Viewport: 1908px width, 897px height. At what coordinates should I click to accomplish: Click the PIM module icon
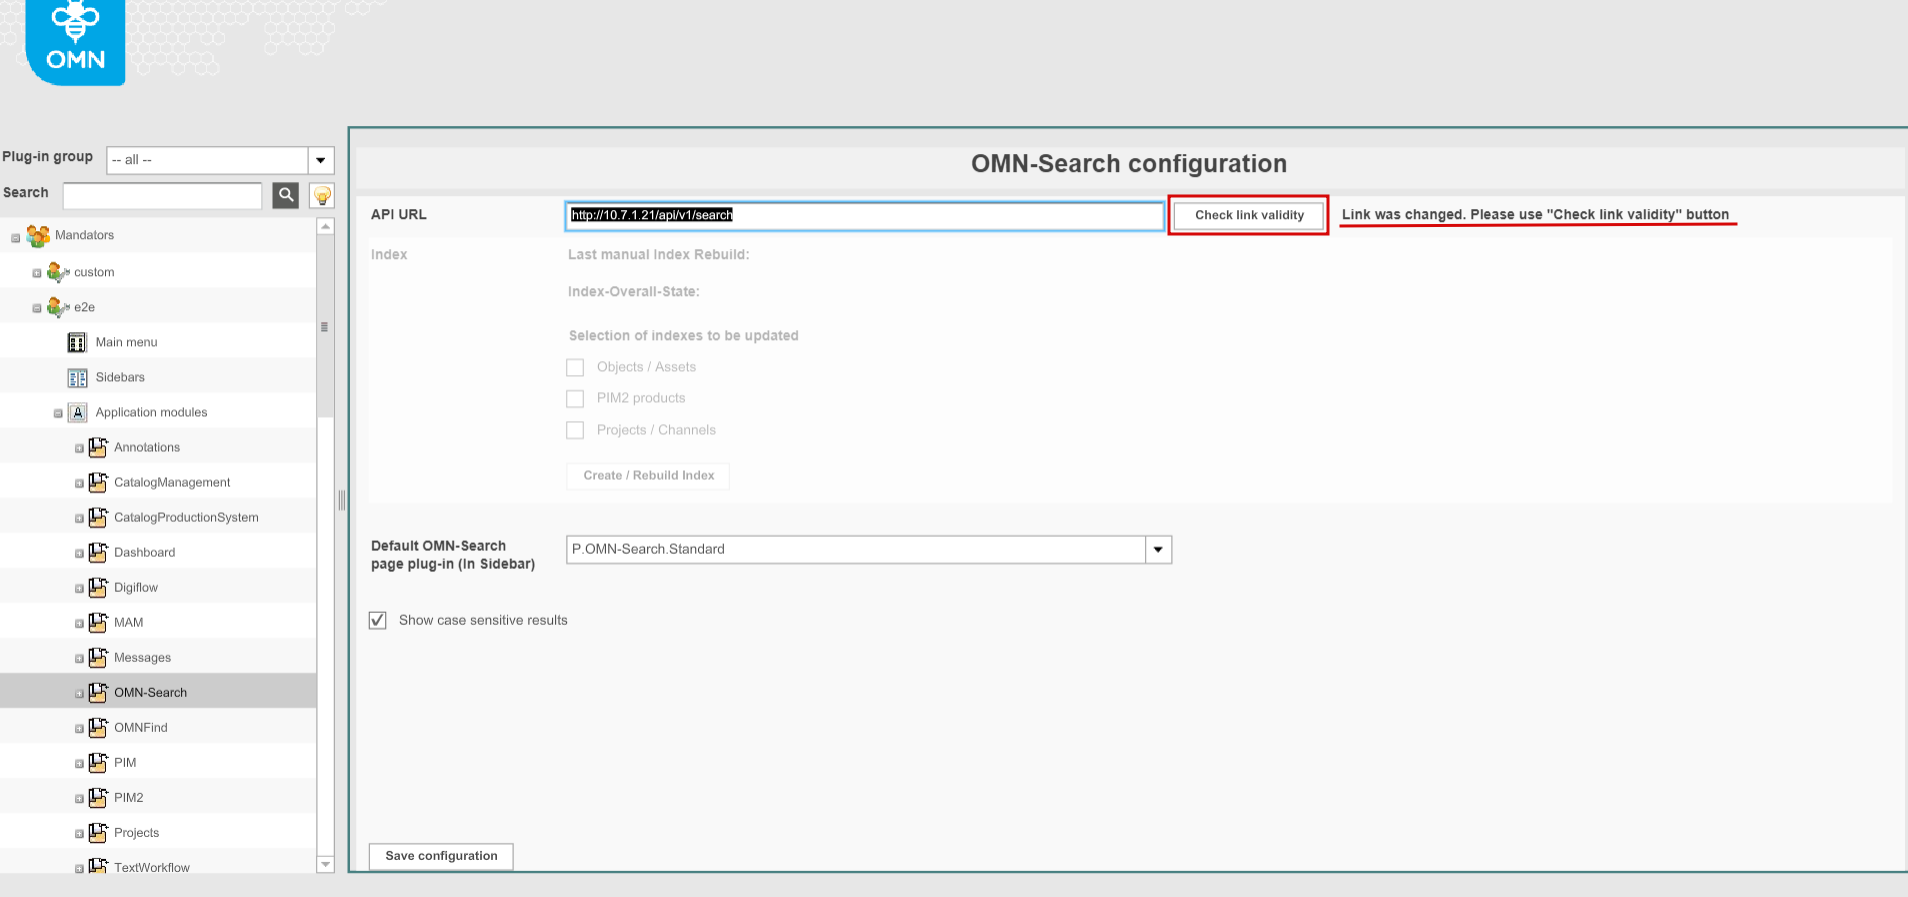click(98, 762)
